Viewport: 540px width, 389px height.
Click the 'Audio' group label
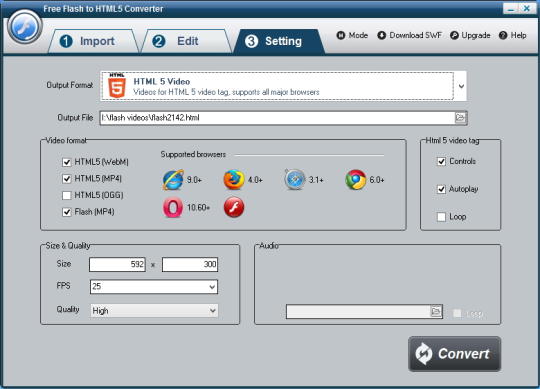(269, 245)
